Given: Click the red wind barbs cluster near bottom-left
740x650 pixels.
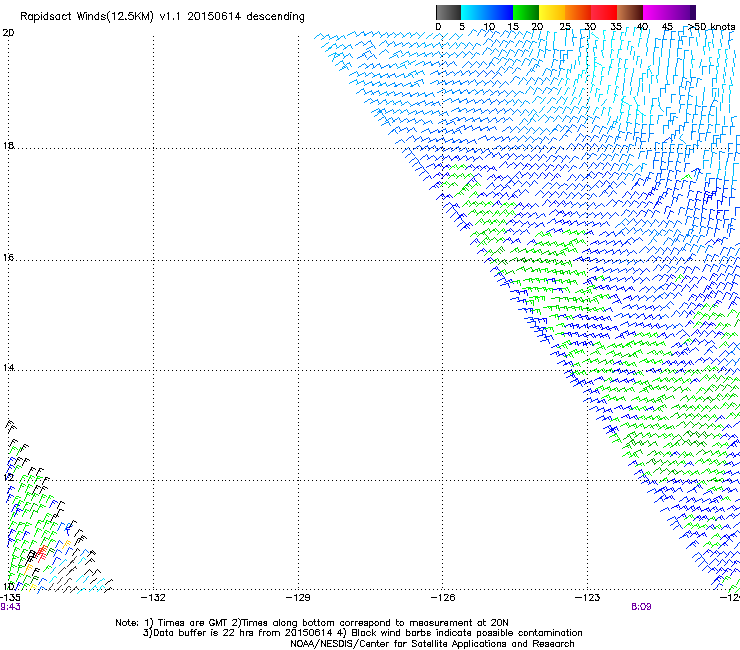Looking at the screenshot, I should tap(42, 553).
